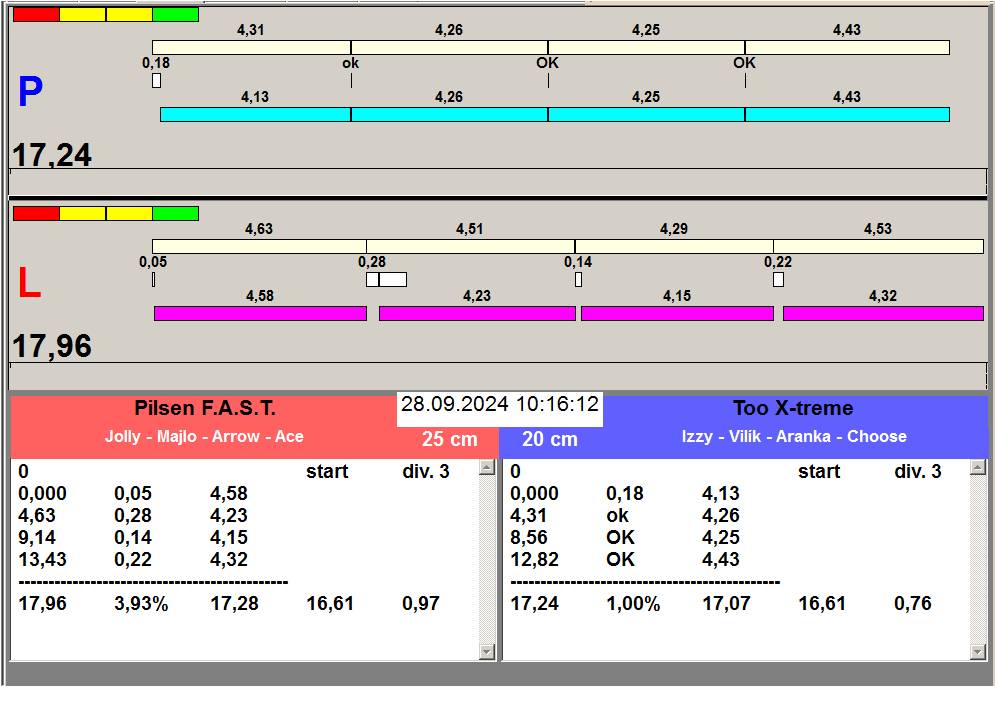Click the 20 cm jump height label
The width and height of the screenshot is (995, 716).
(x=550, y=439)
